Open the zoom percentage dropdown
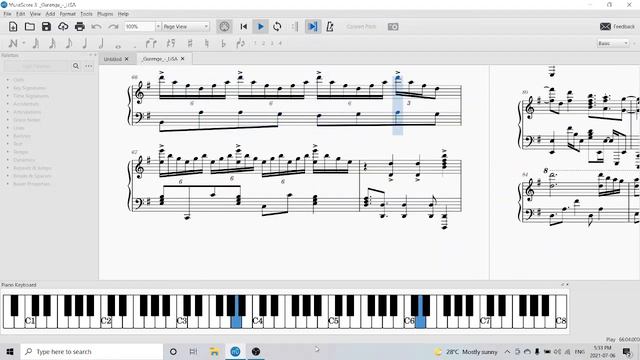Image resolution: width=640 pixels, height=360 pixels. point(158,27)
